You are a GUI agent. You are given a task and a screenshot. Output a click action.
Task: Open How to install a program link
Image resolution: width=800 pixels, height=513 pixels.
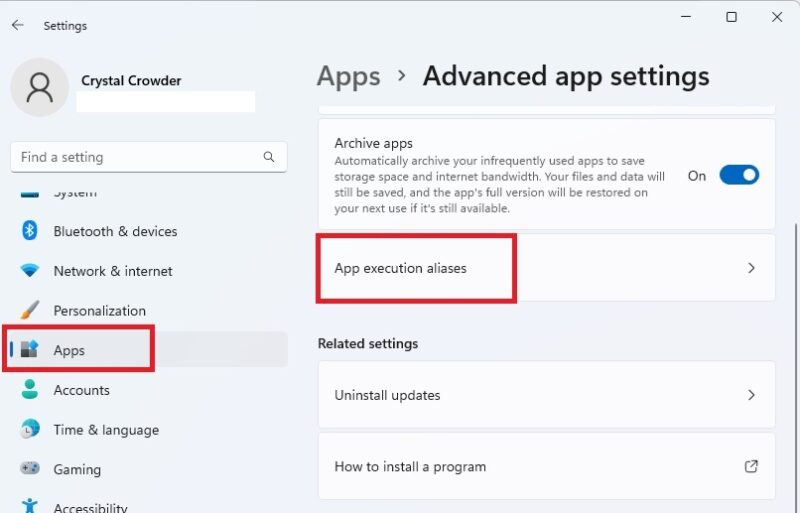pyautogui.click(x=410, y=466)
